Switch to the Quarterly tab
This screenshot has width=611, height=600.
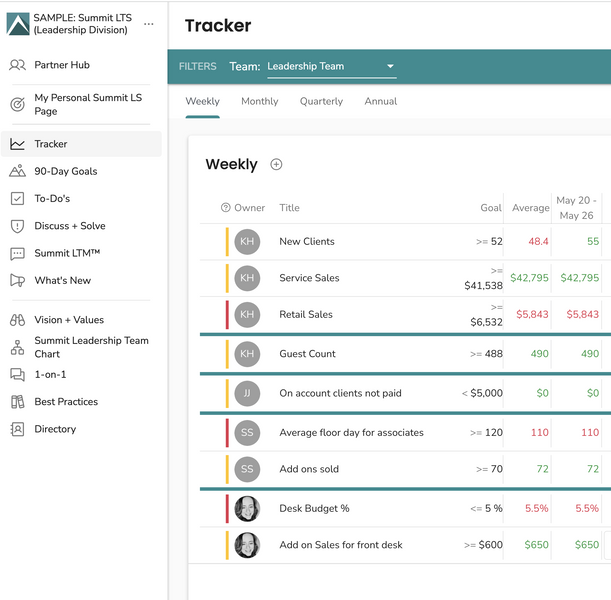321,102
